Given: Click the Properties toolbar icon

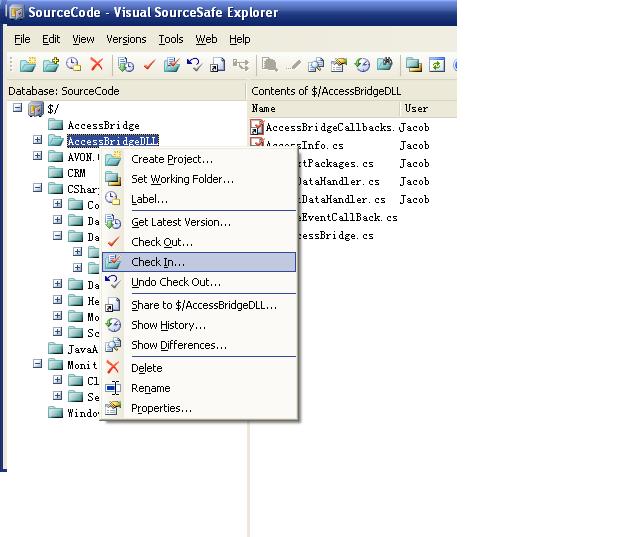Looking at the screenshot, I should click(x=339, y=64).
